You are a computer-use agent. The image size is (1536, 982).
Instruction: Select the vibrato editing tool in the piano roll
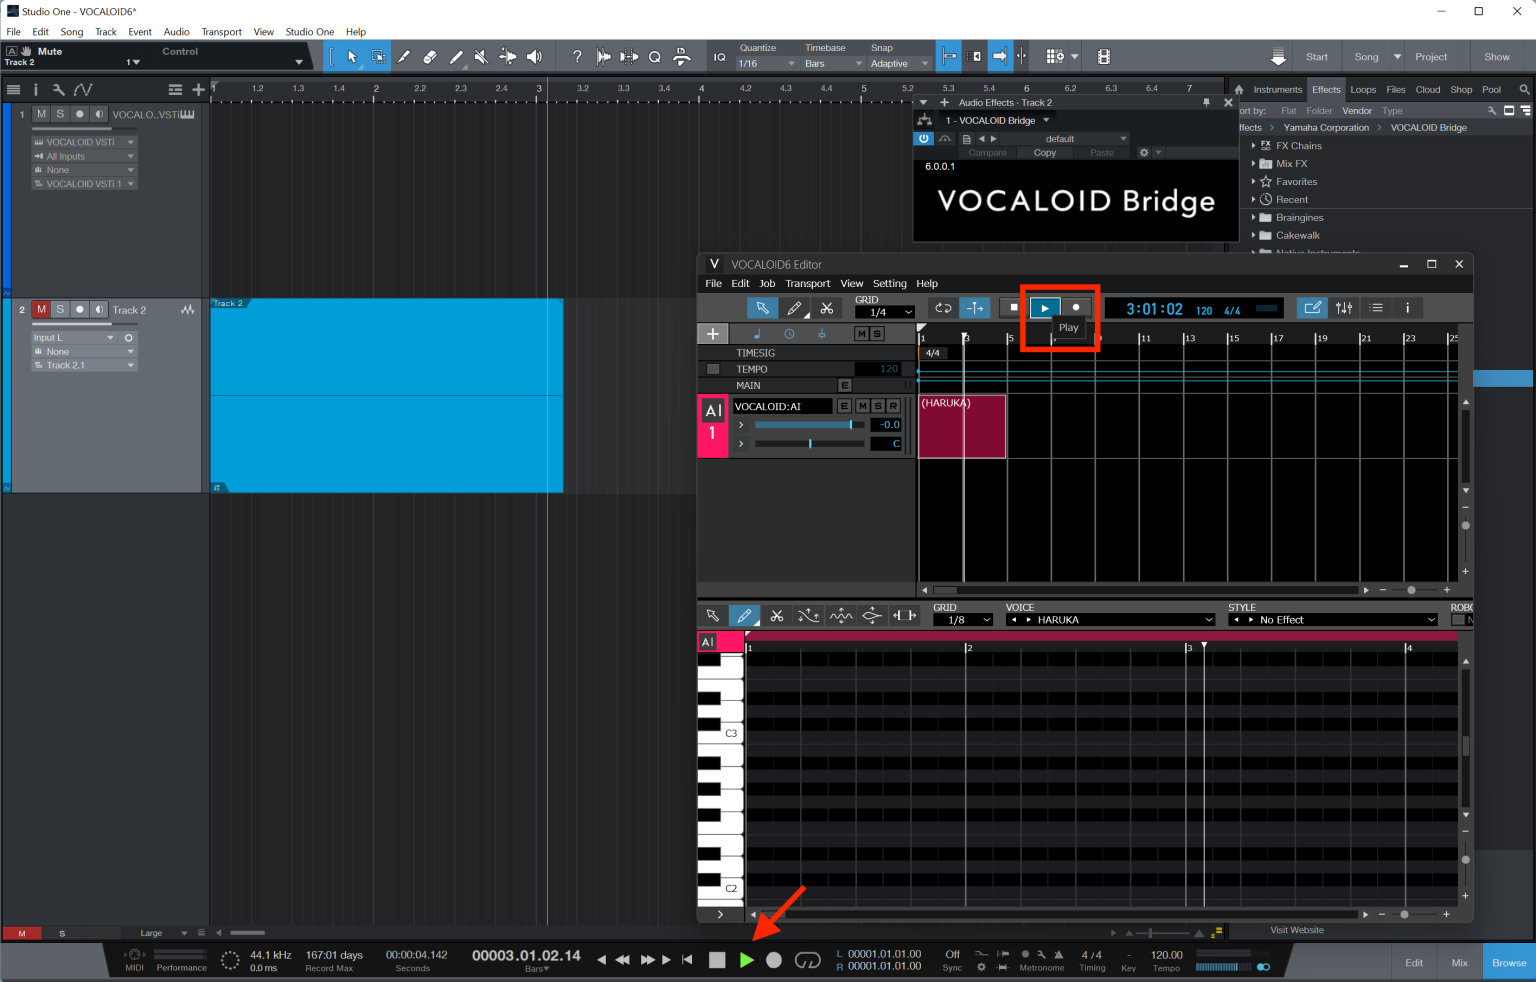point(840,615)
